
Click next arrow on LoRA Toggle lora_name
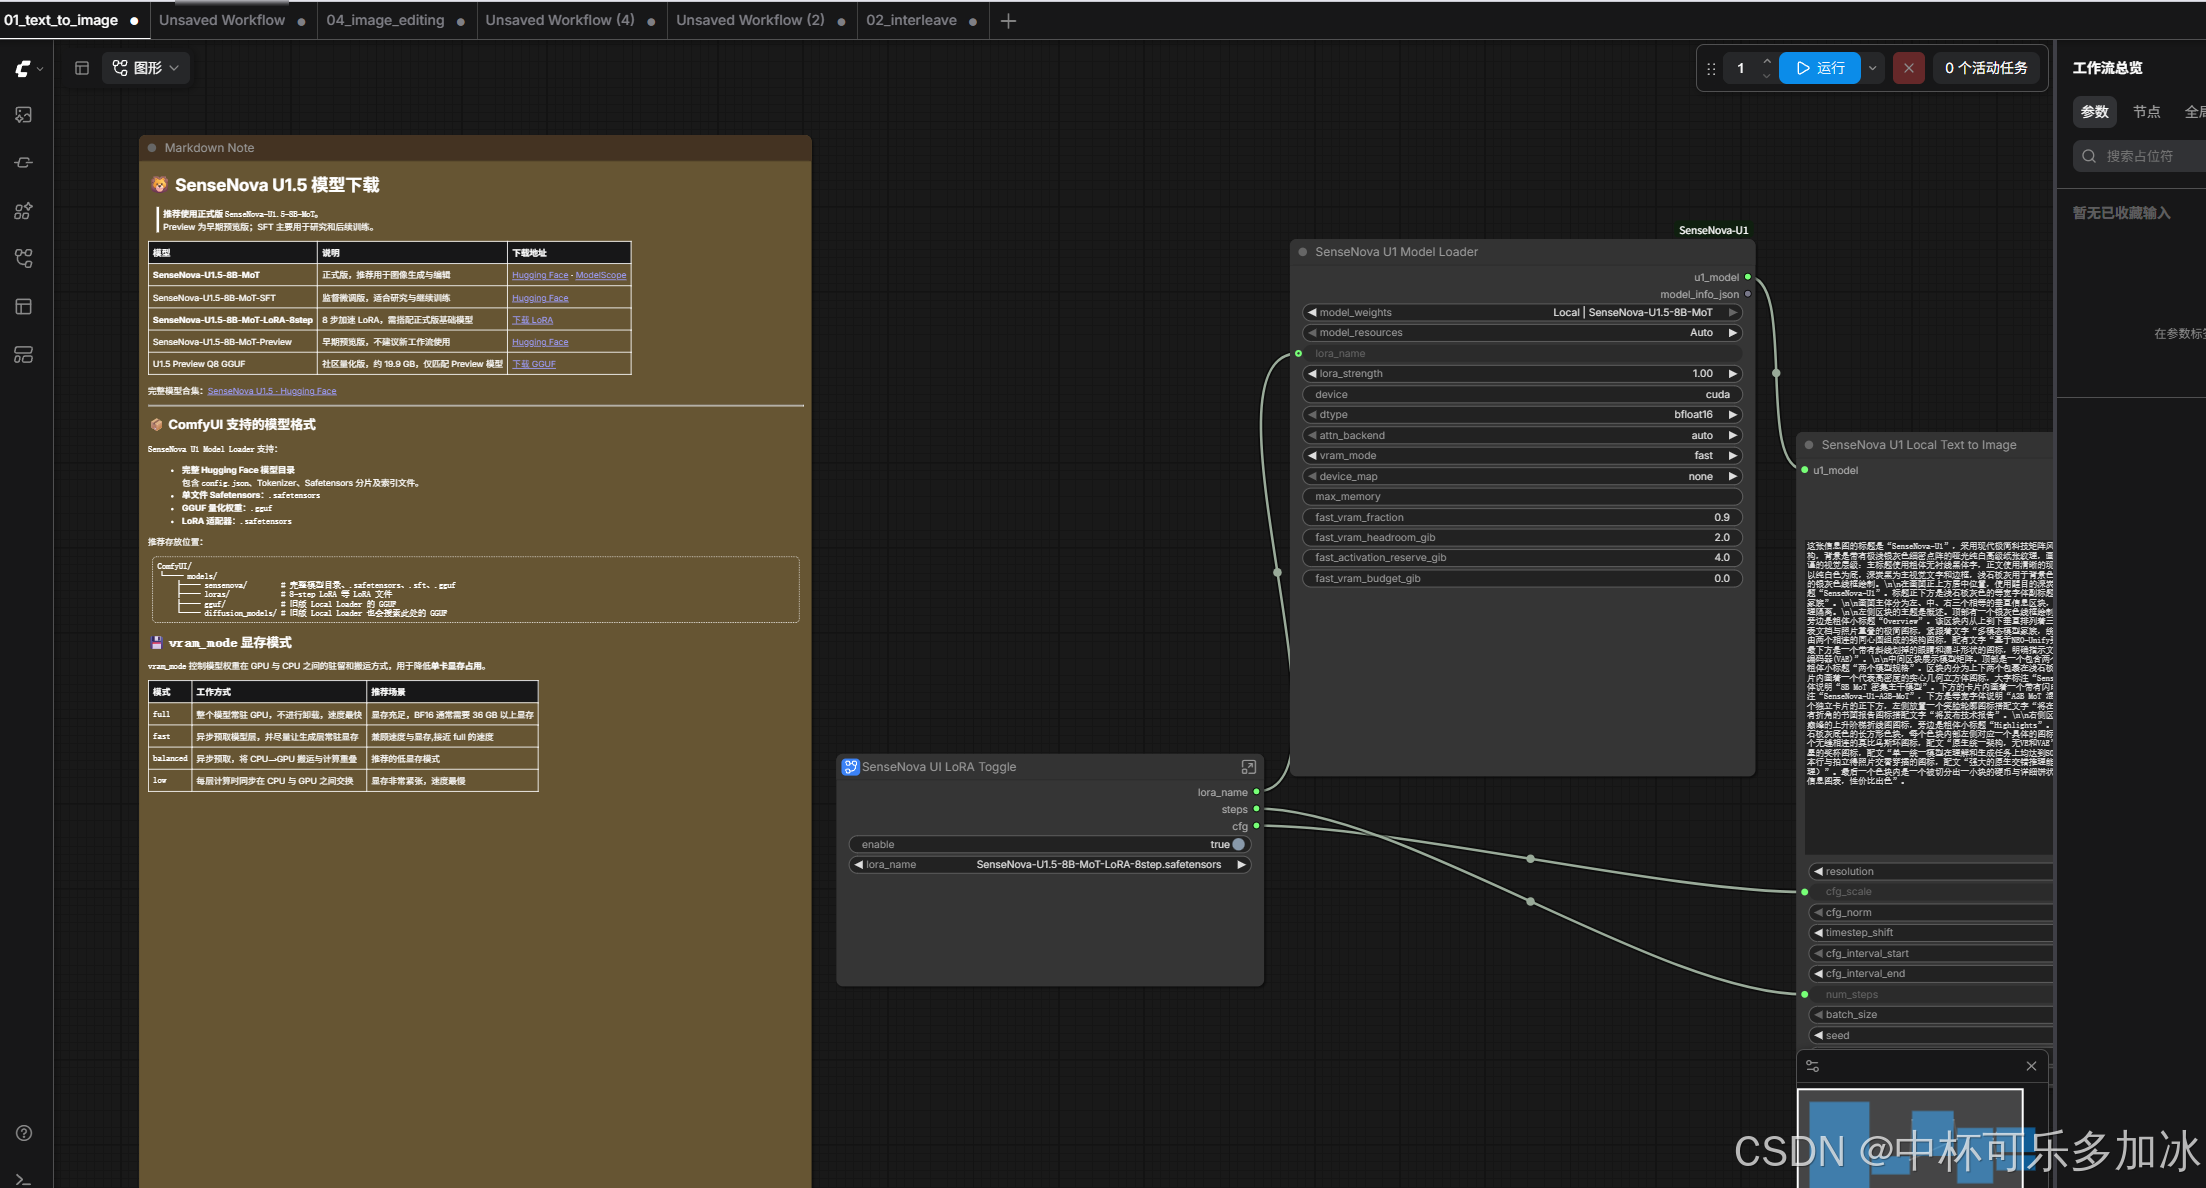click(1241, 865)
